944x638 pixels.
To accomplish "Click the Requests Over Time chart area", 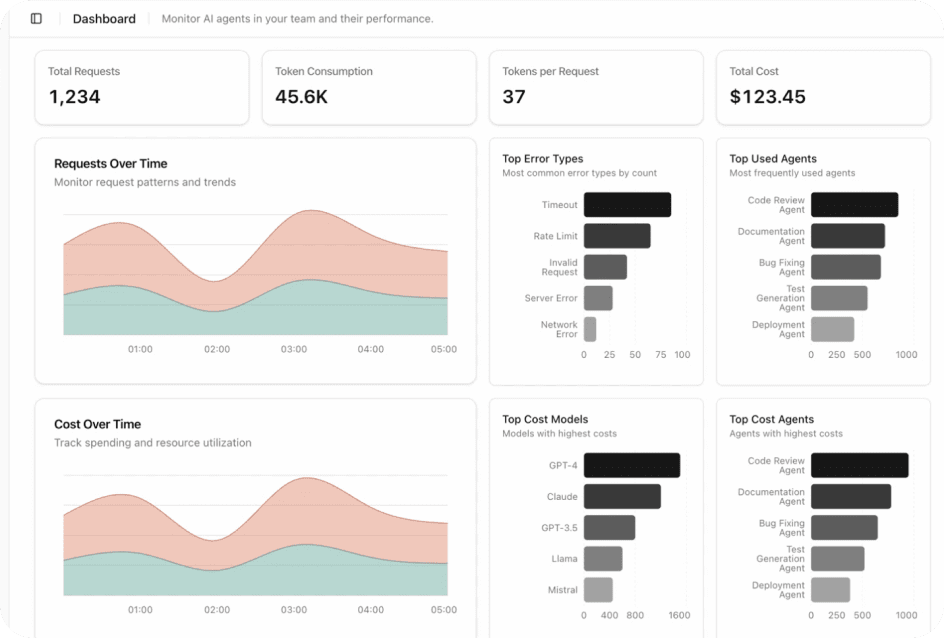I will point(255,274).
